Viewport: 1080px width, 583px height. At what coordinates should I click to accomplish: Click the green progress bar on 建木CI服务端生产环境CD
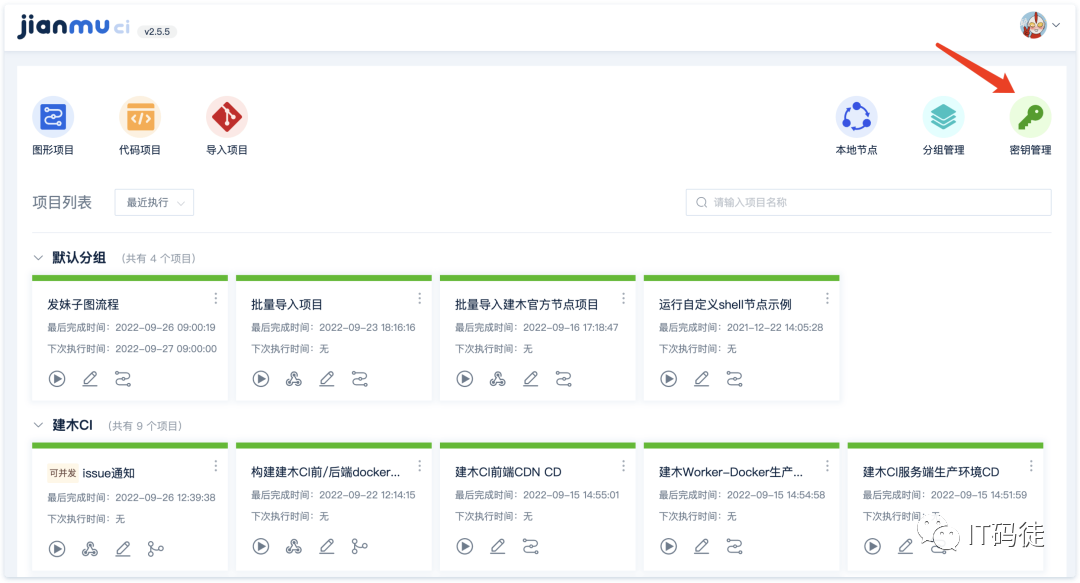(945, 445)
